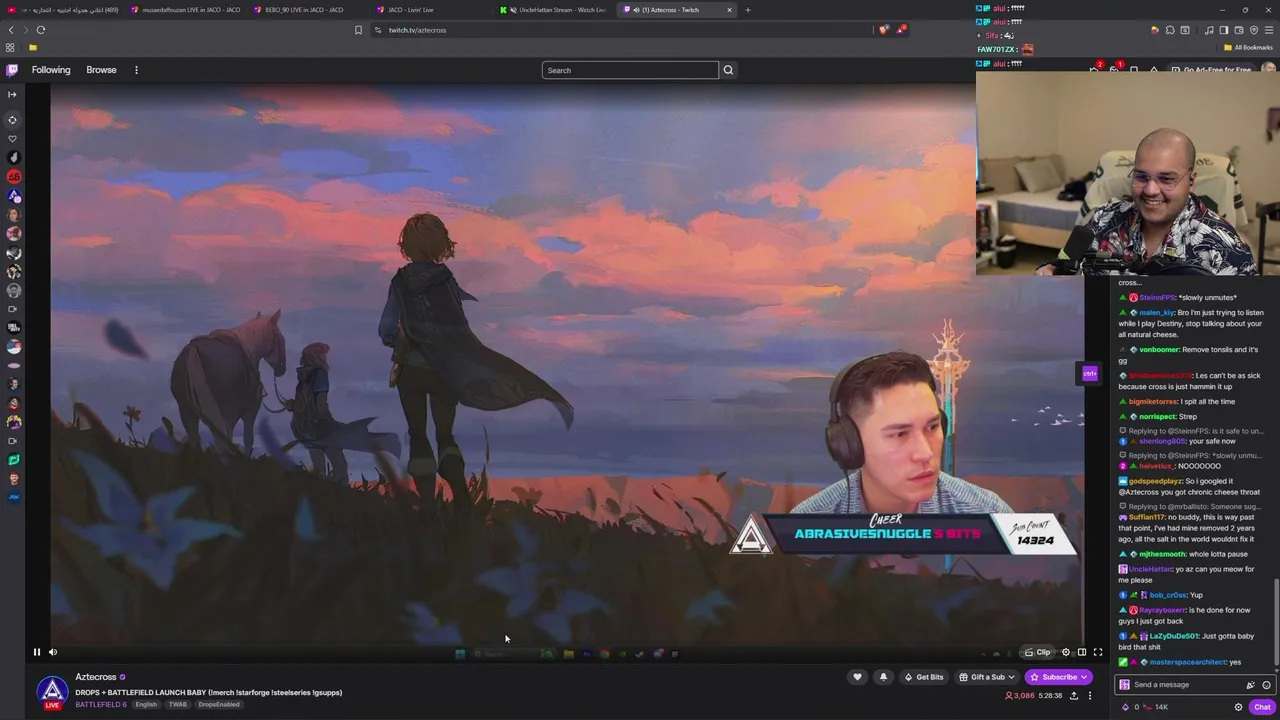This screenshot has height=720, width=1280.
Task: Click username UncleHattan in chat
Action: click(x=1150, y=569)
